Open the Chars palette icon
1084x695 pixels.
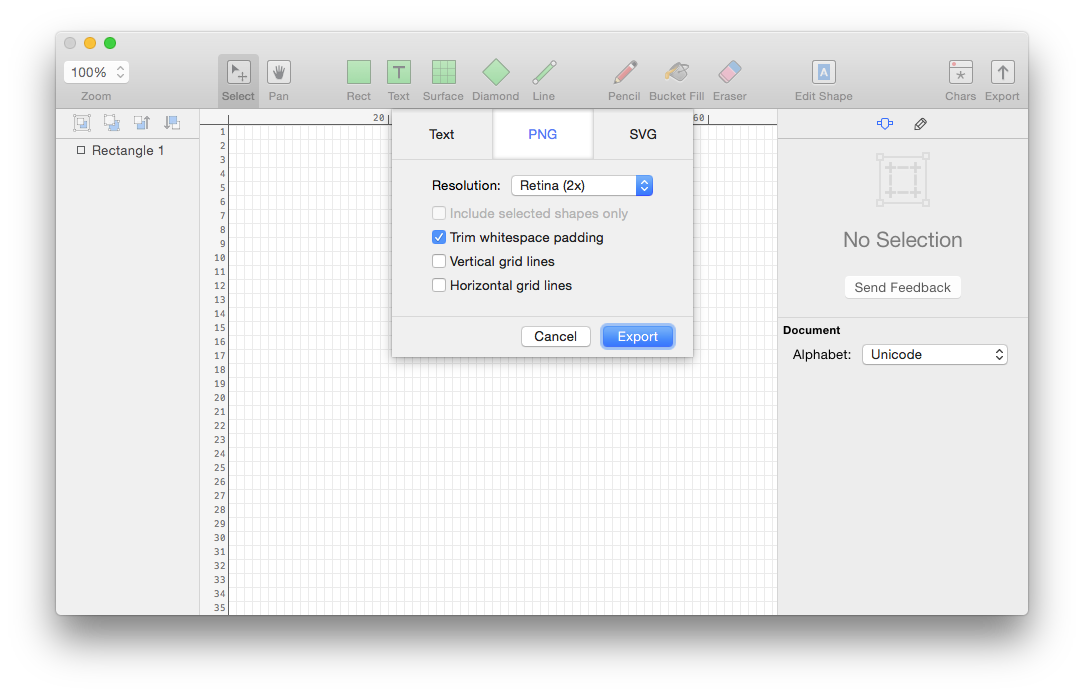coord(960,73)
